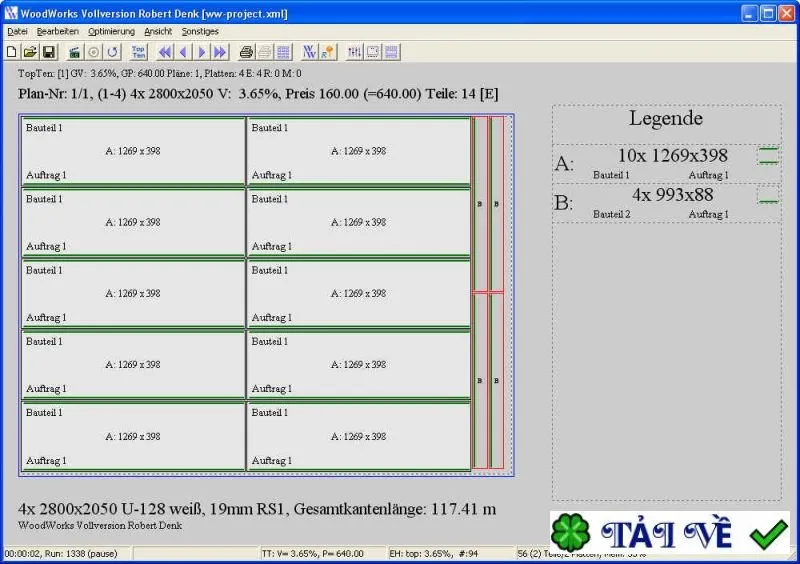800x564 pixels.
Task: Open a project with the folder icon
Action: [30, 52]
